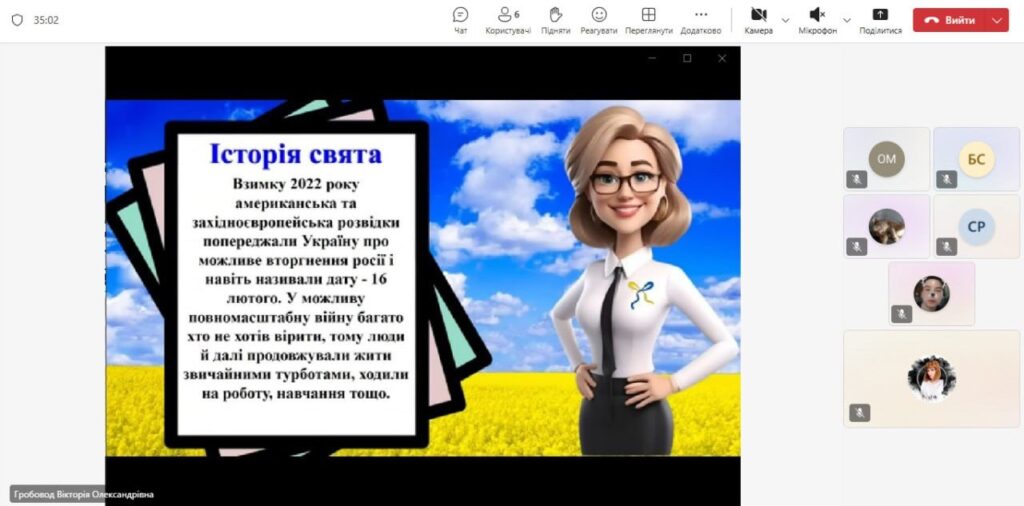This screenshot has width=1024, height=506.
Task: Open the view layout (Переглянути) options
Action: point(648,19)
